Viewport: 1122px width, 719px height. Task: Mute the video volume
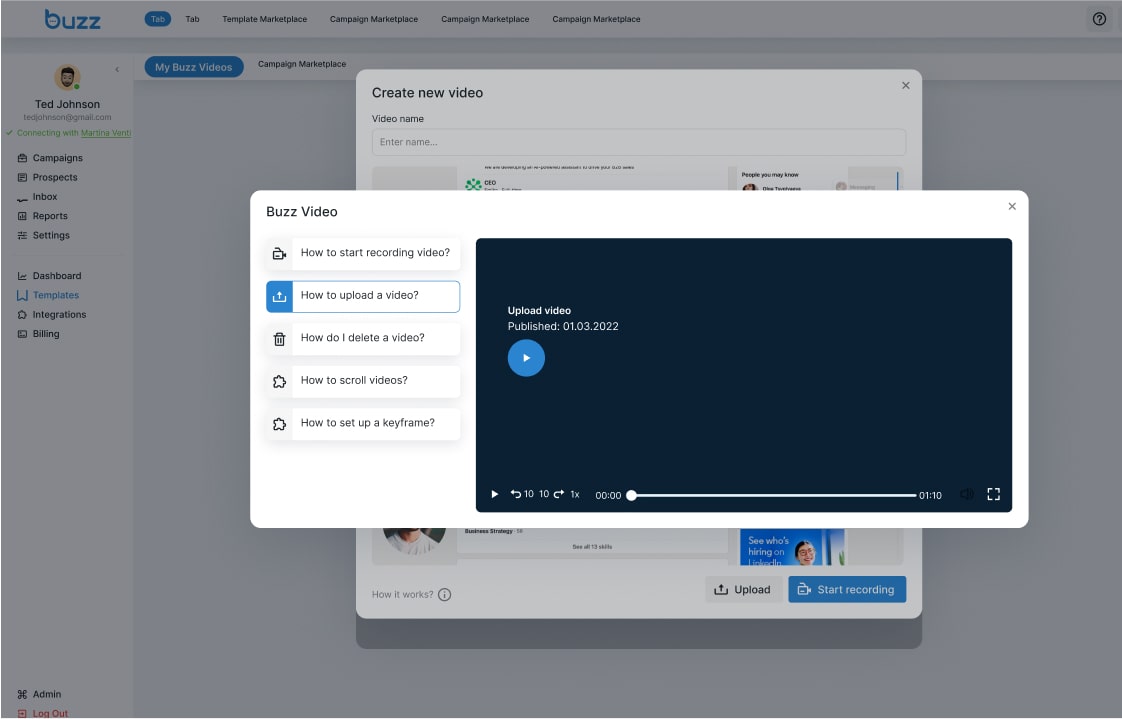966,494
